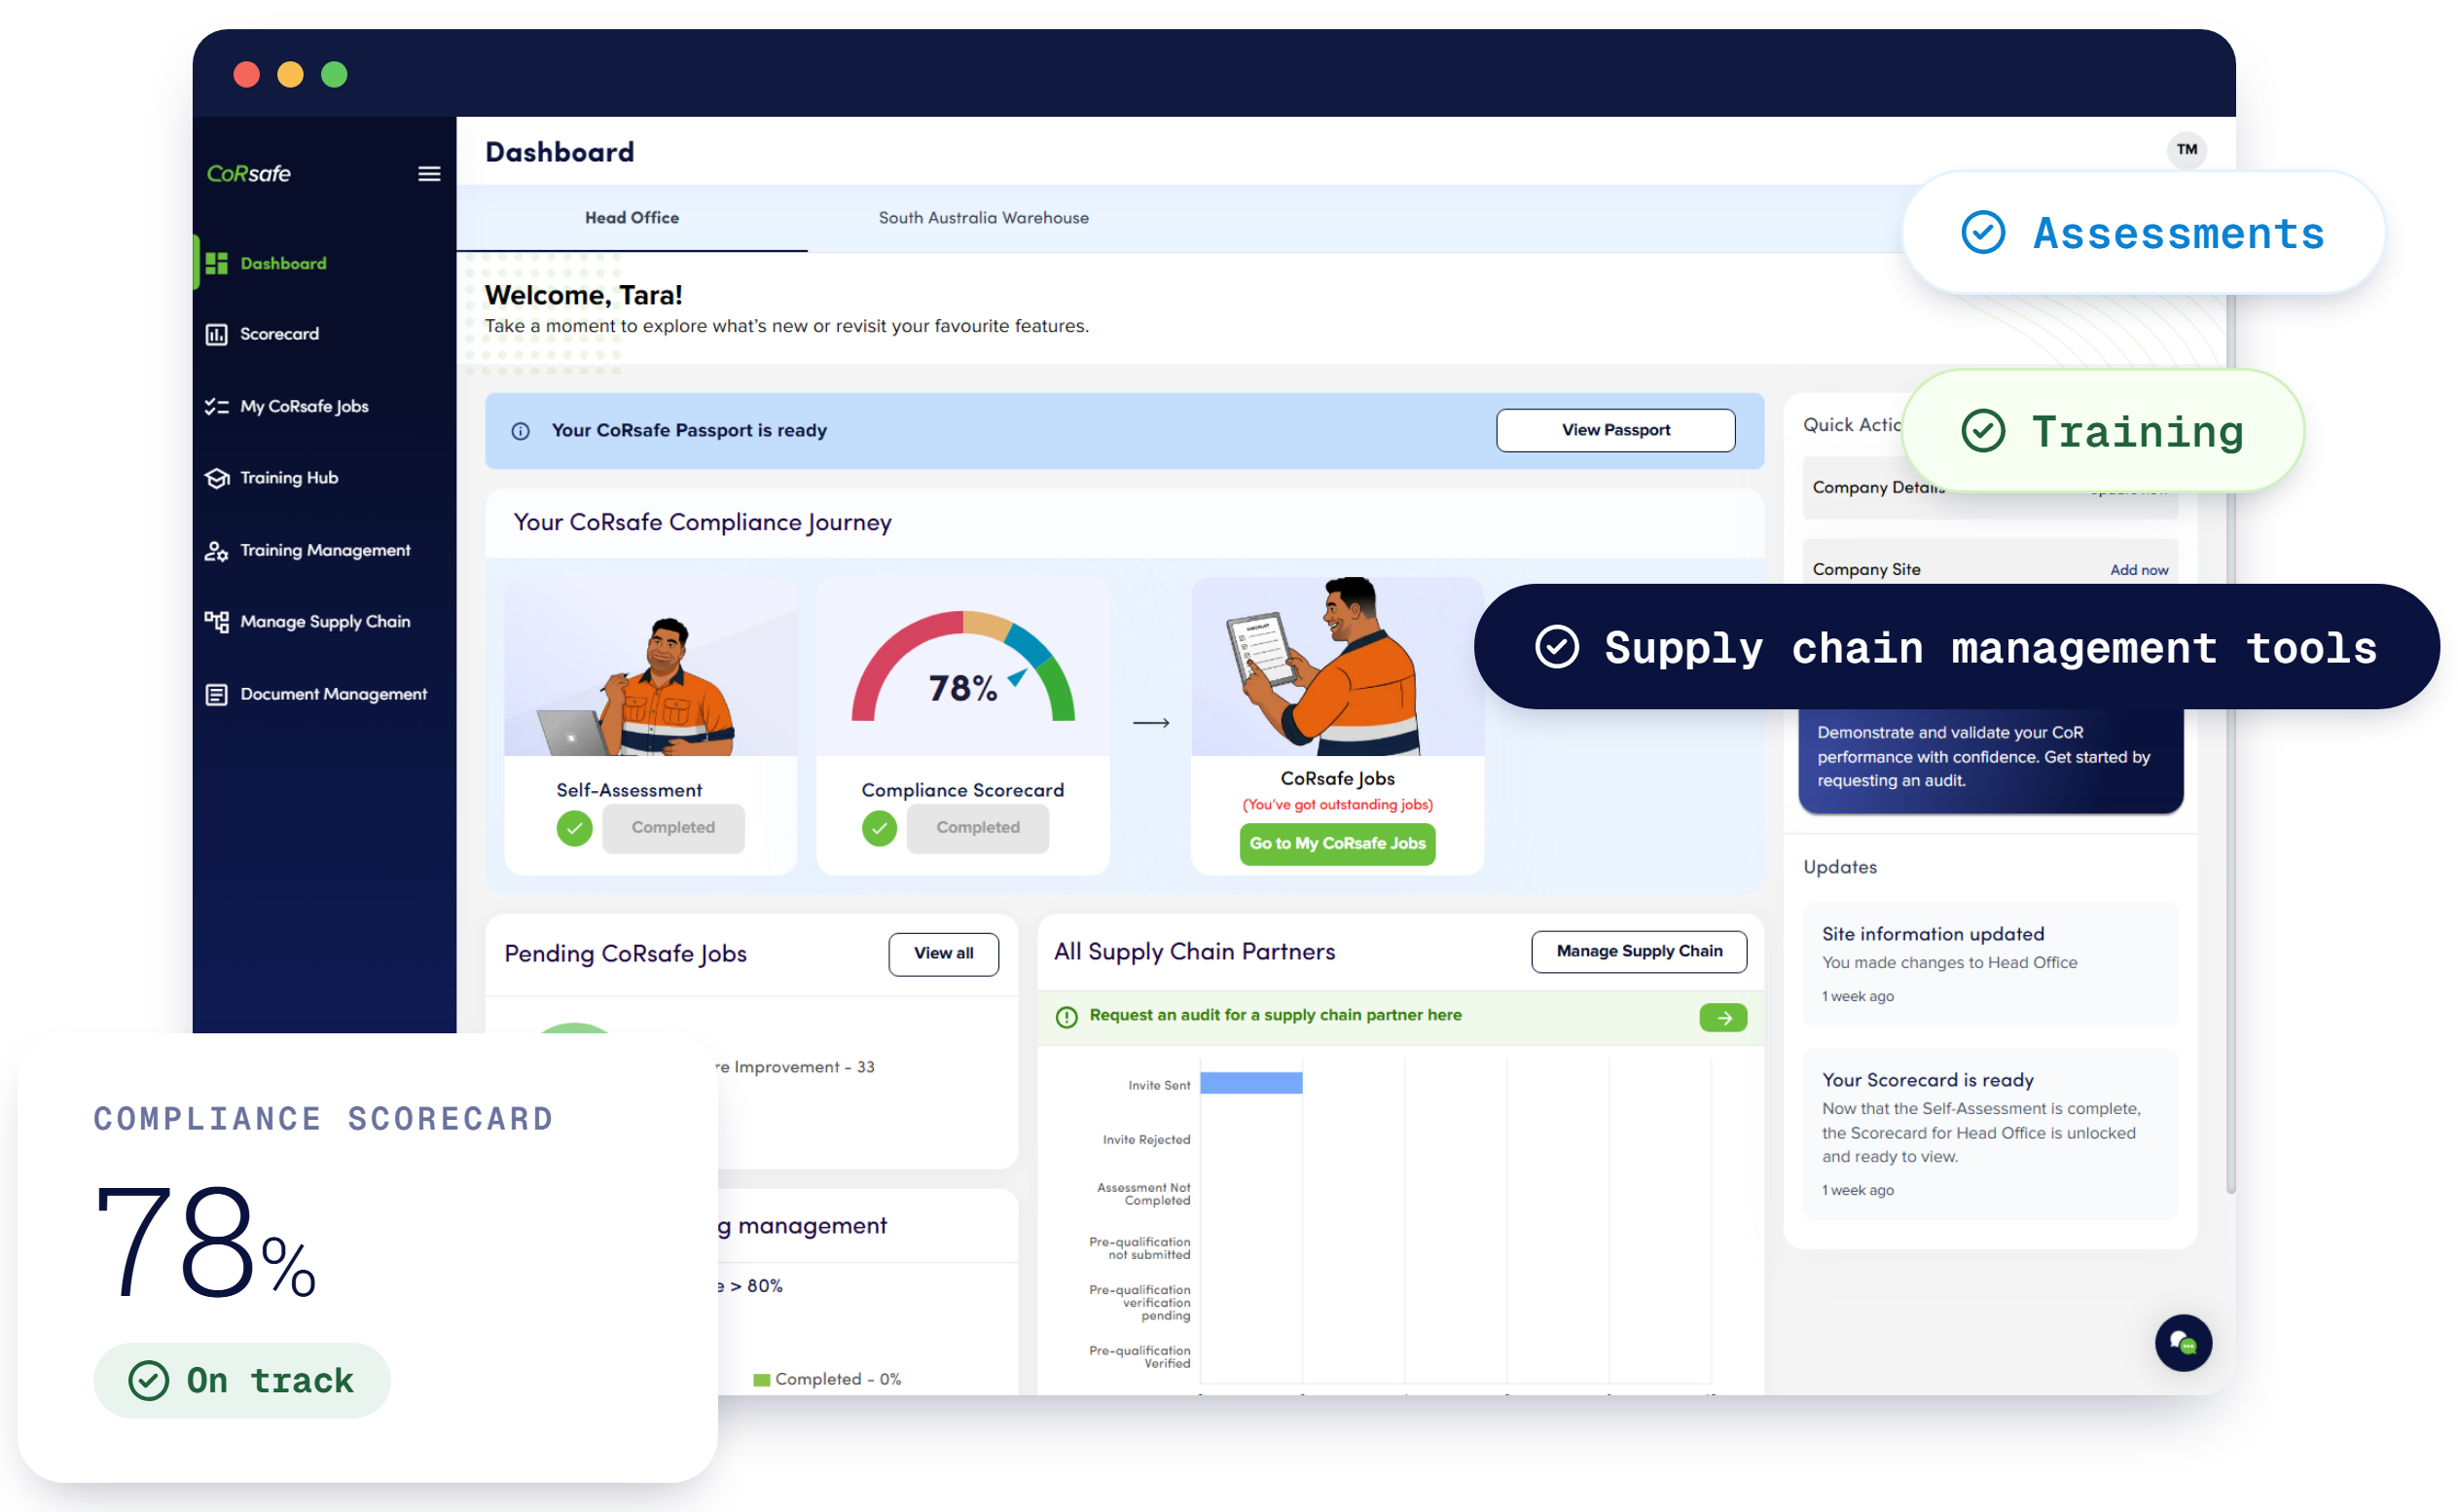This screenshot has height=1512, width=2458.
Task: Click the green Completed - 0% legend swatch
Action: tap(760, 1380)
